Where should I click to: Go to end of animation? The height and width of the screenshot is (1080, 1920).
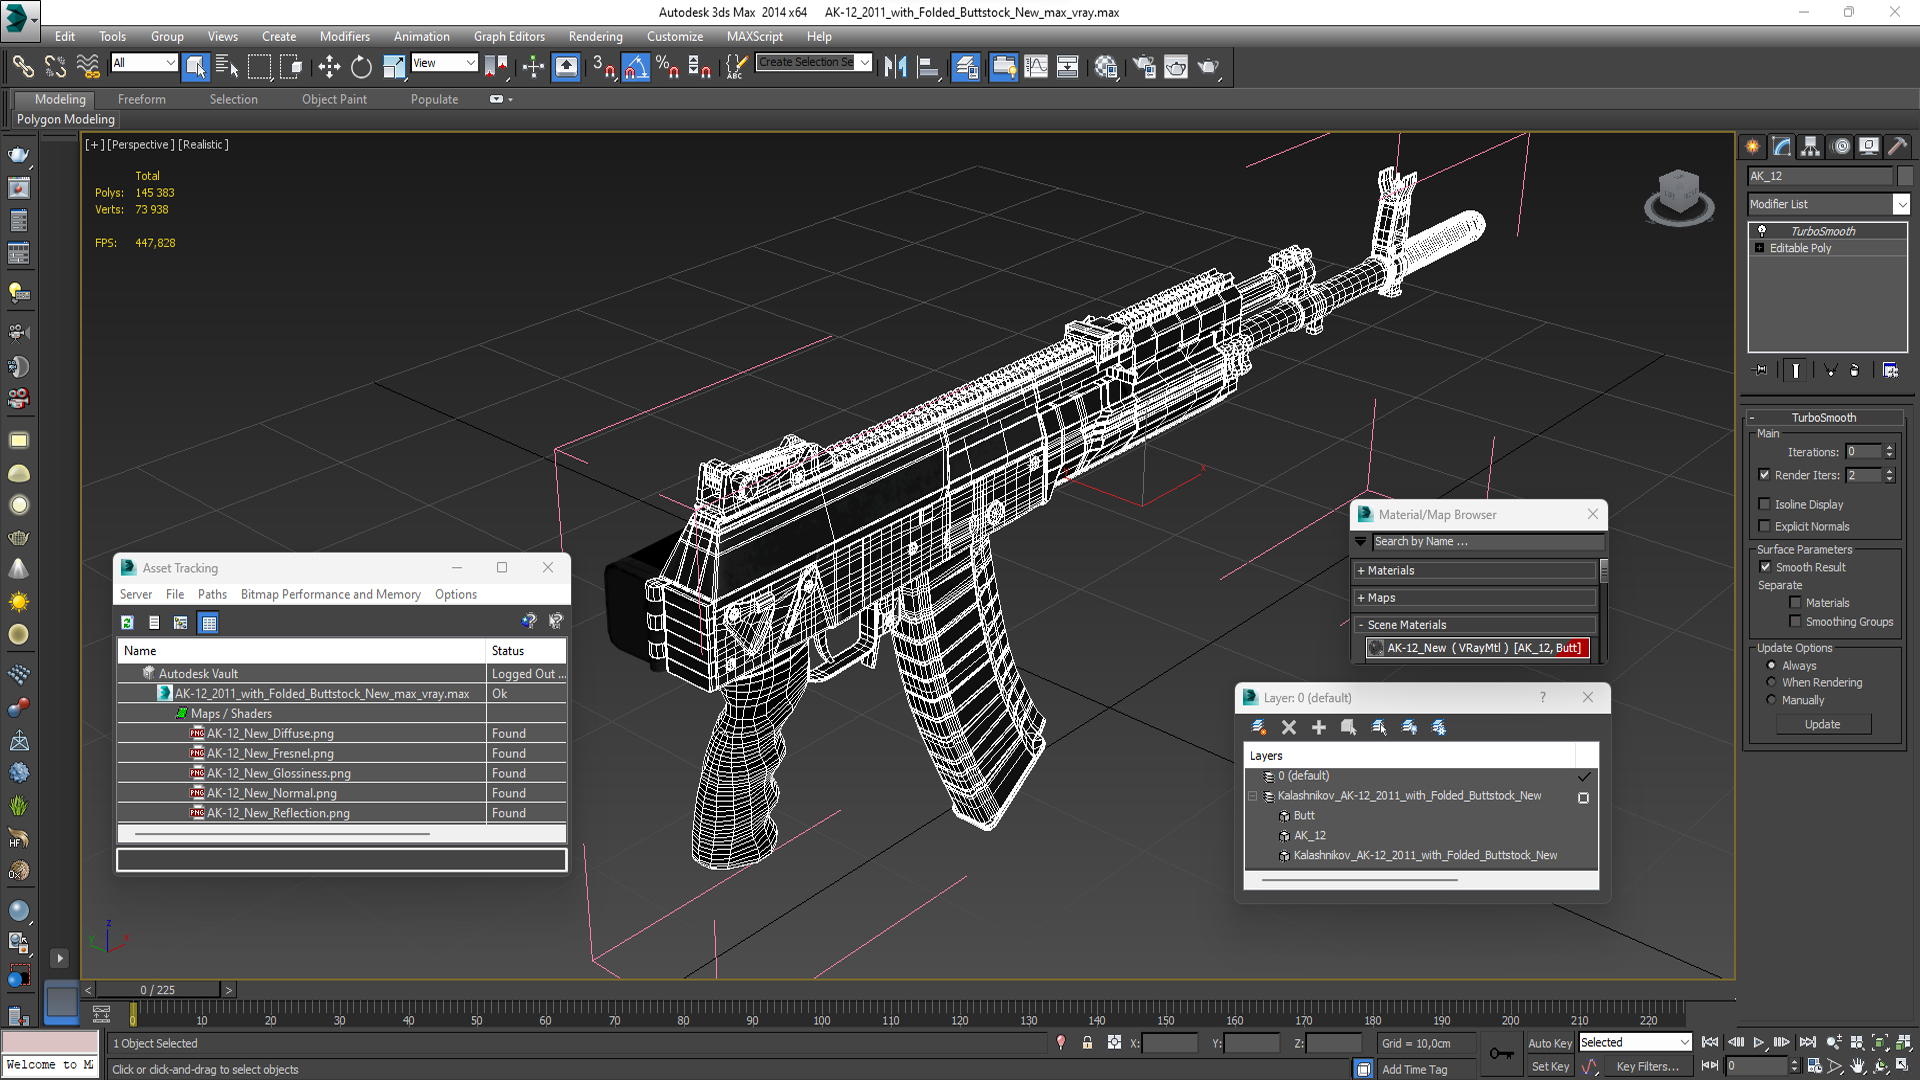1807,1043
